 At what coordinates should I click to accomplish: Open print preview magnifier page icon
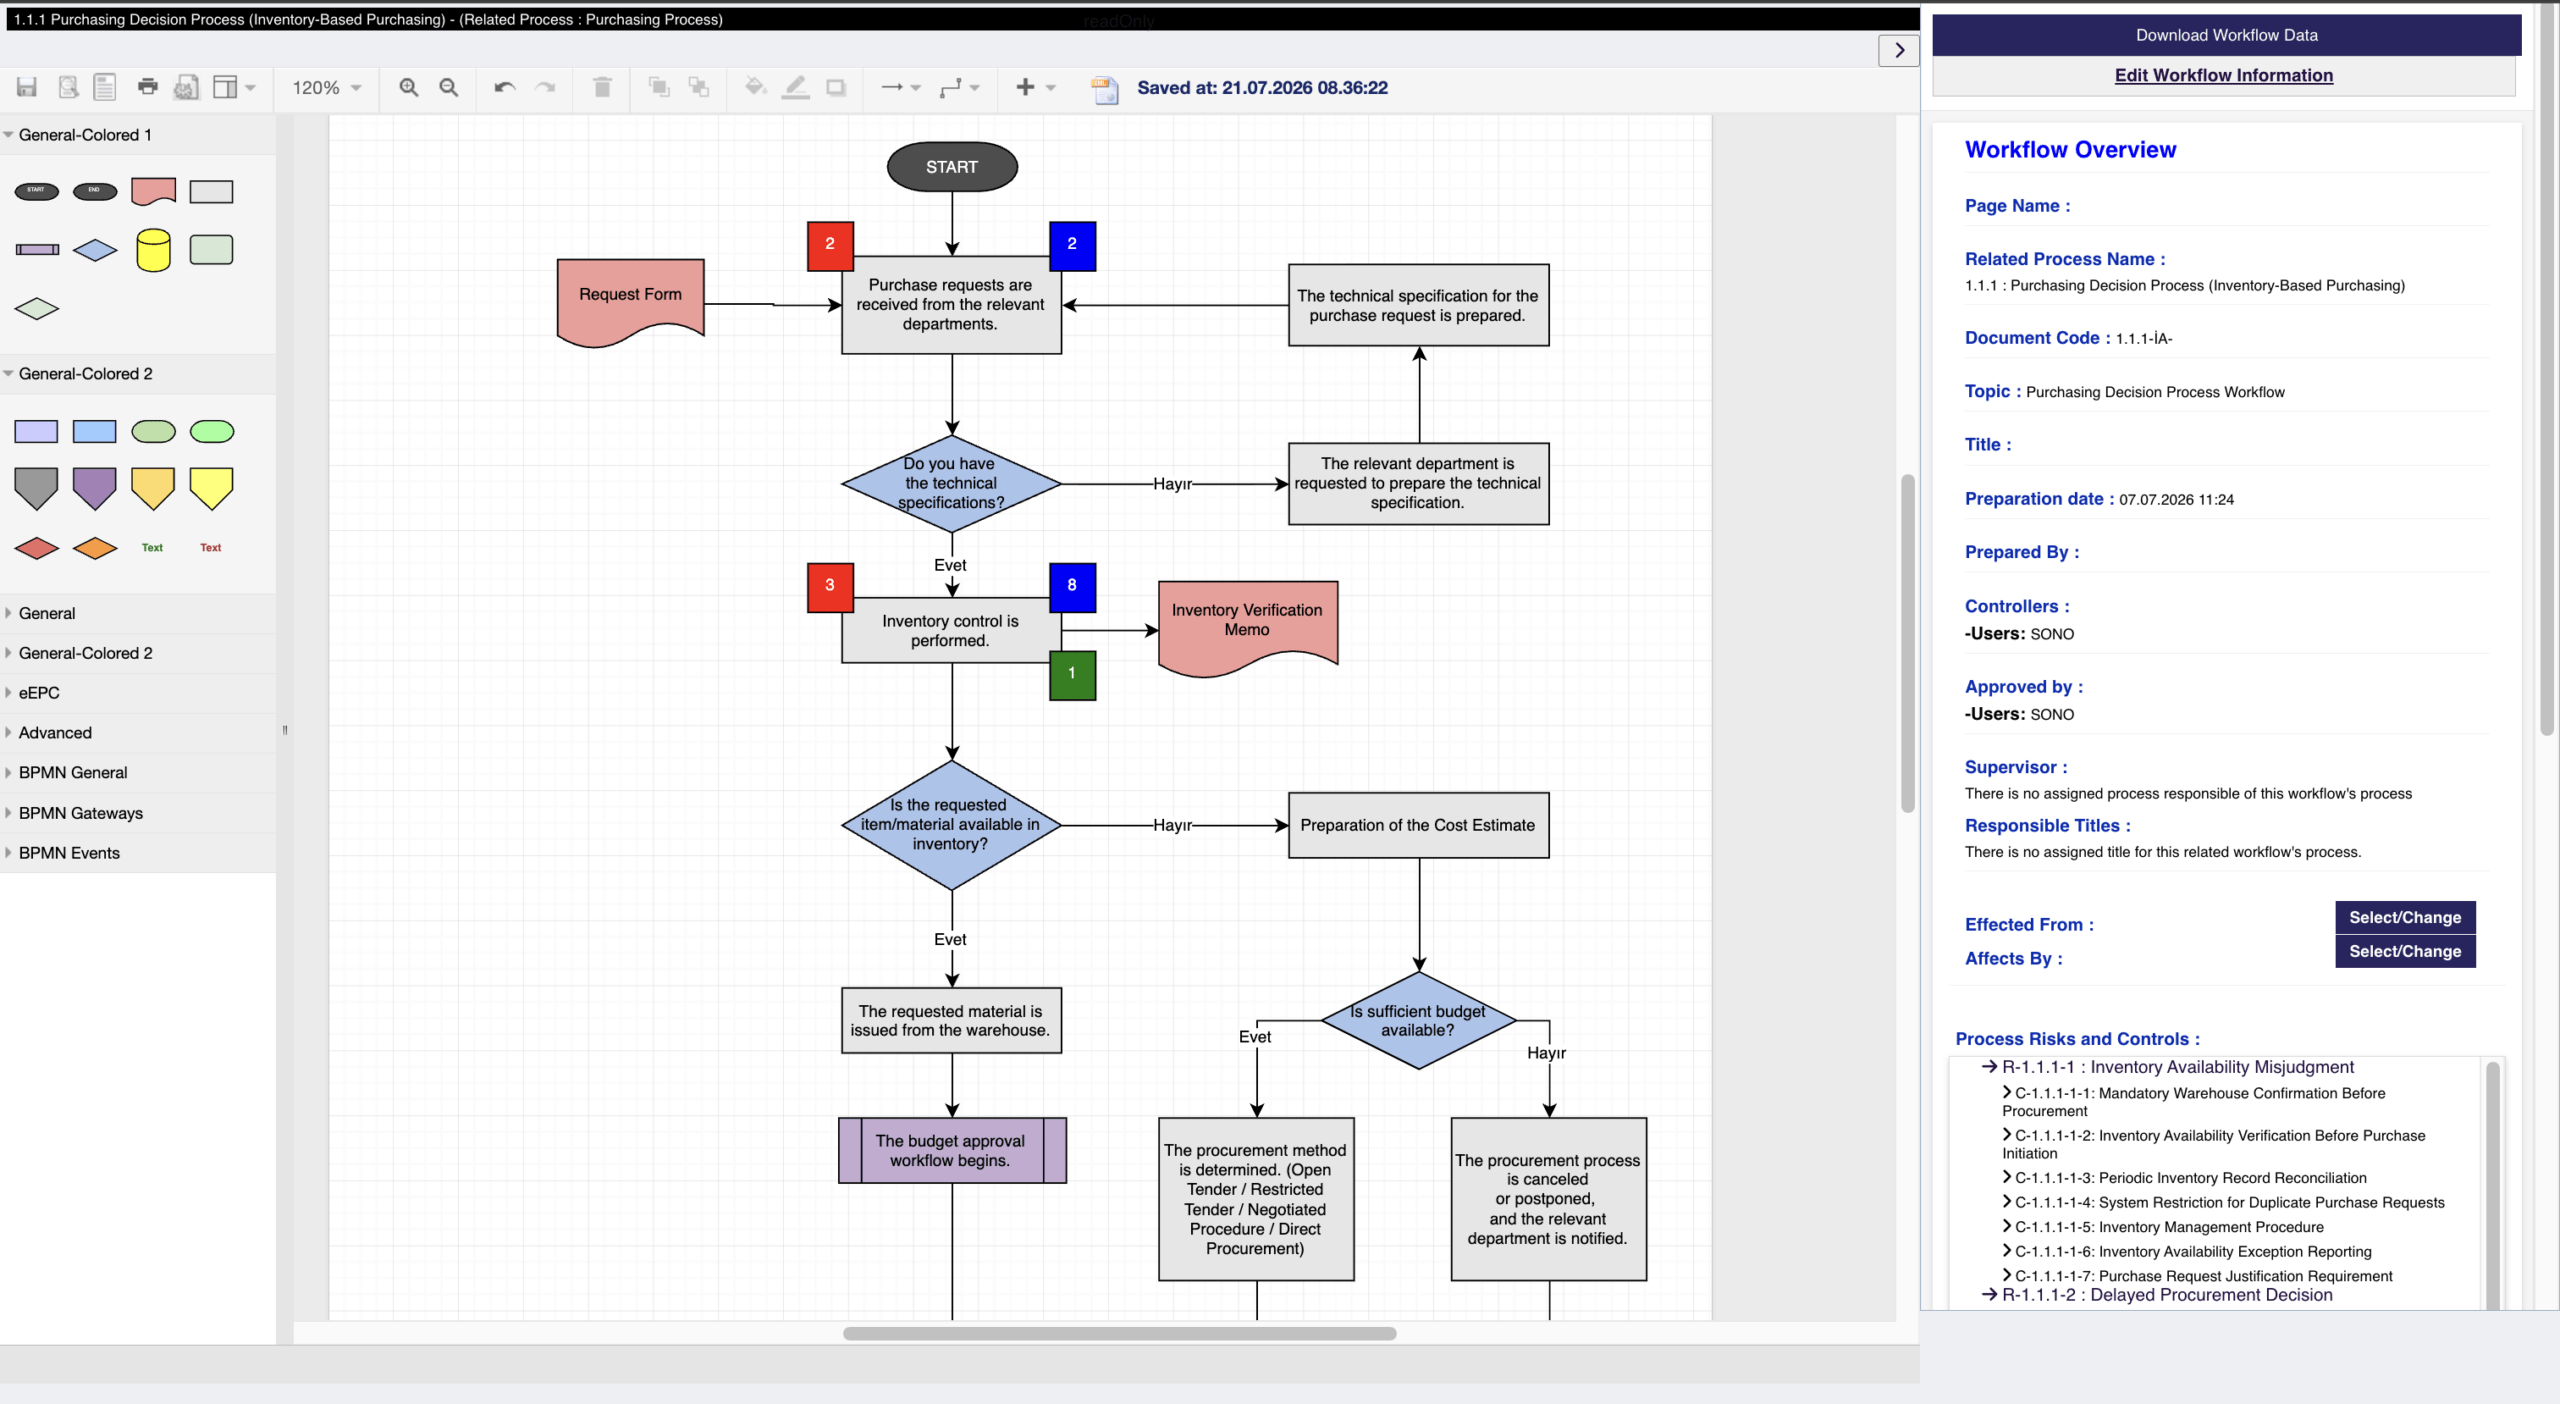[68, 88]
